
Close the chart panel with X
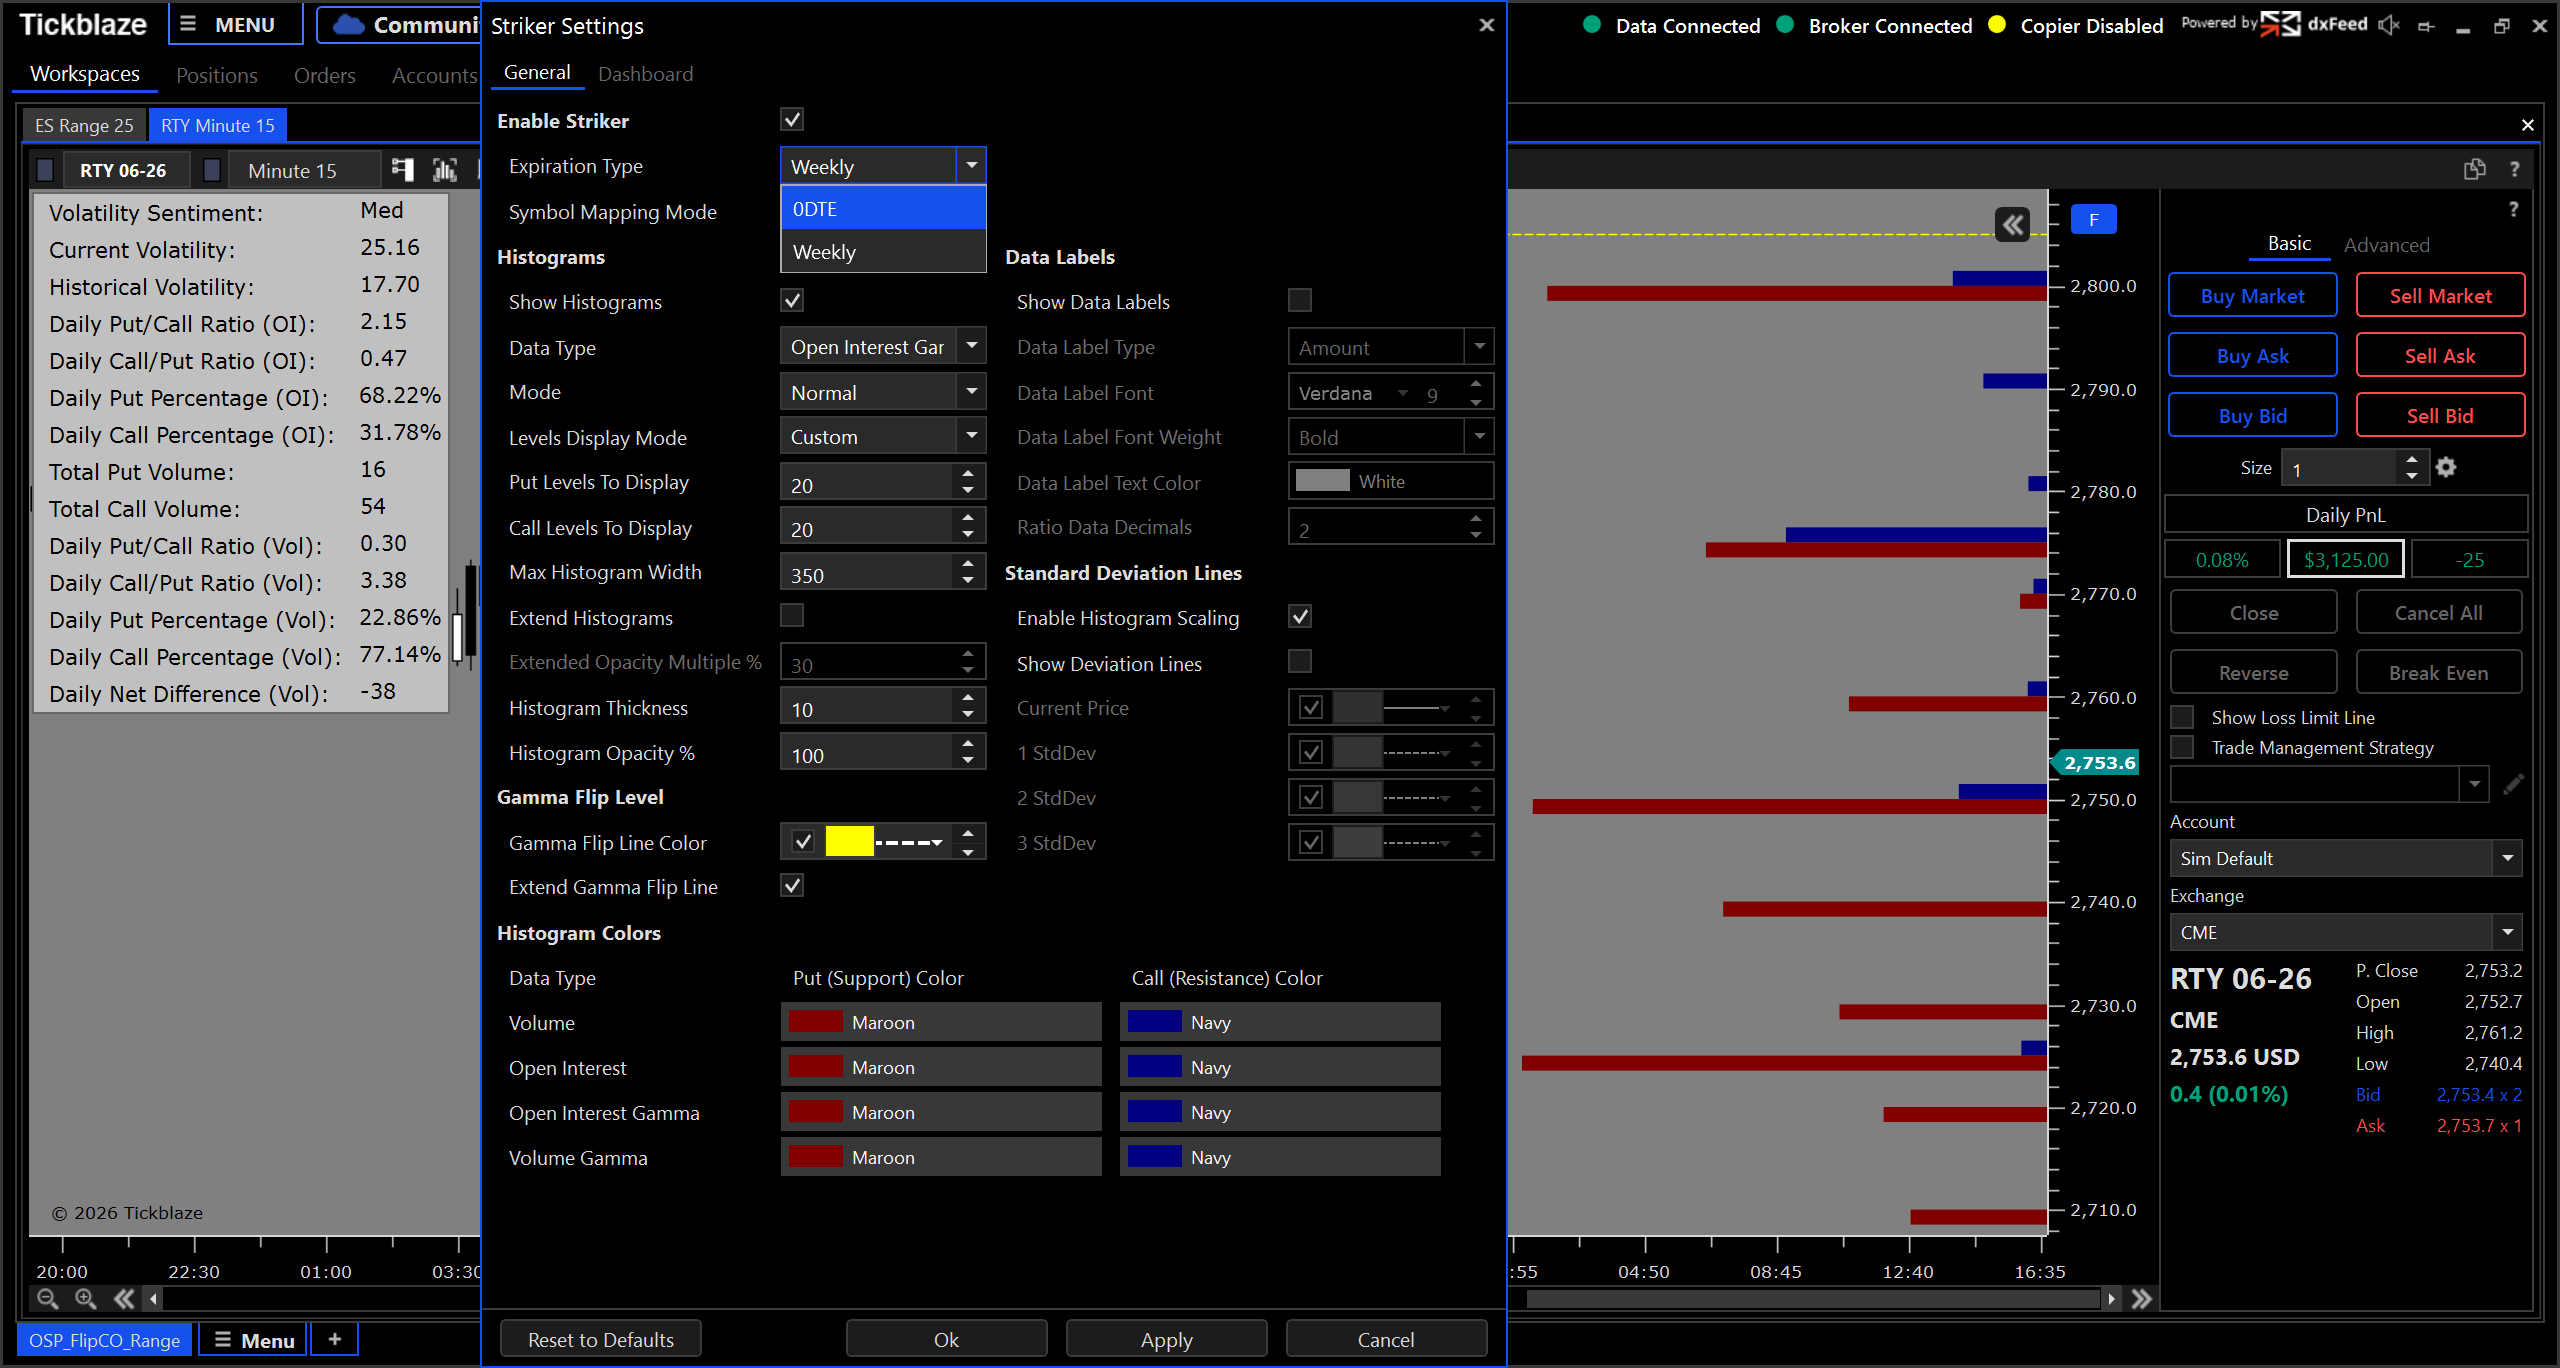click(x=2528, y=125)
